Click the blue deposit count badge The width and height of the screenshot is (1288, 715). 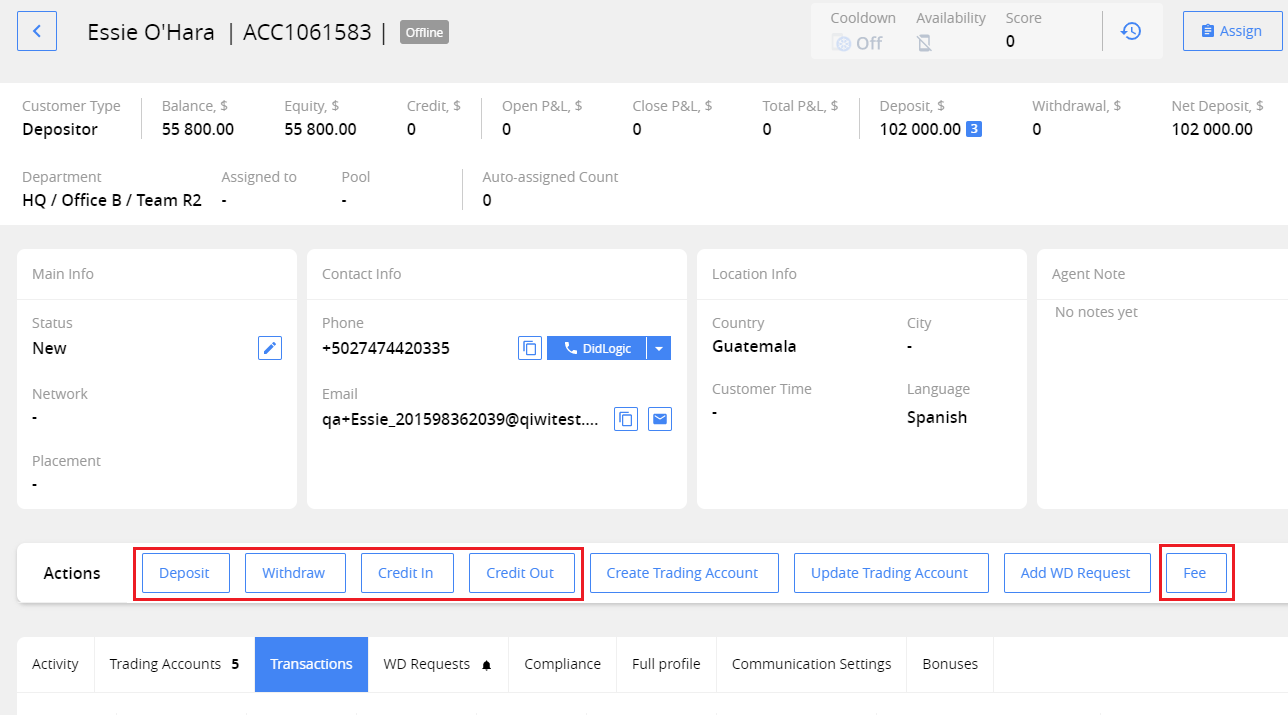click(975, 129)
